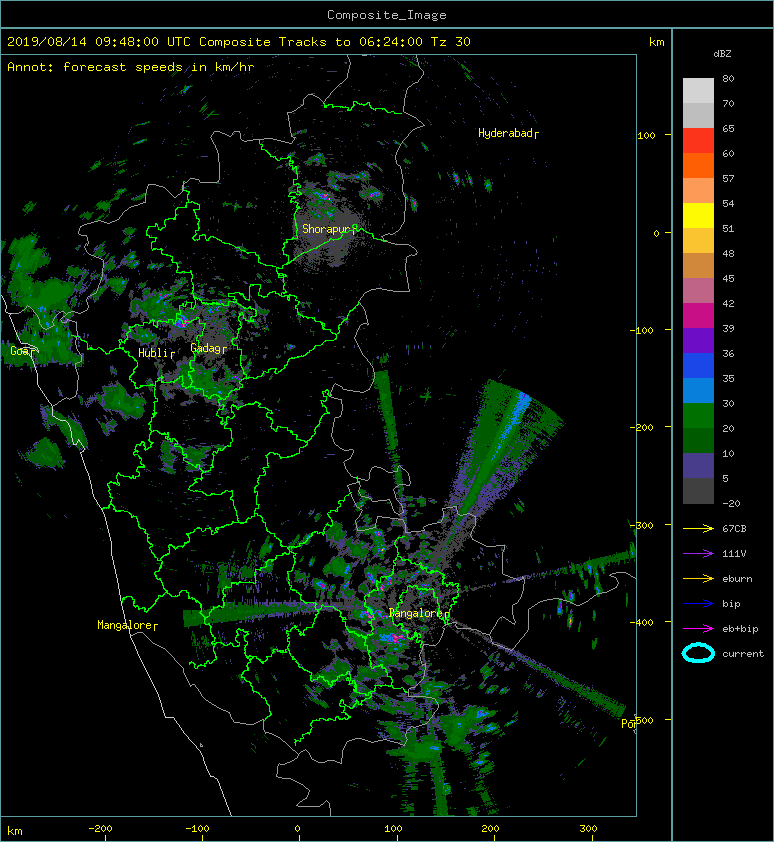Image resolution: width=774 pixels, height=842 pixels.
Task: Click the Hyderabad city label
Action: pos(505,133)
